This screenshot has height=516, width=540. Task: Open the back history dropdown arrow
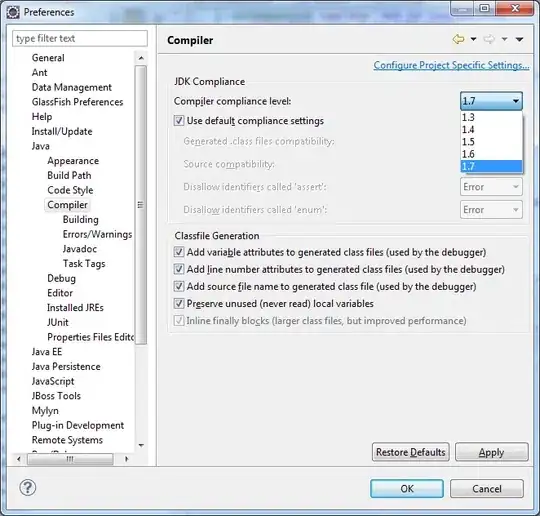[474, 39]
